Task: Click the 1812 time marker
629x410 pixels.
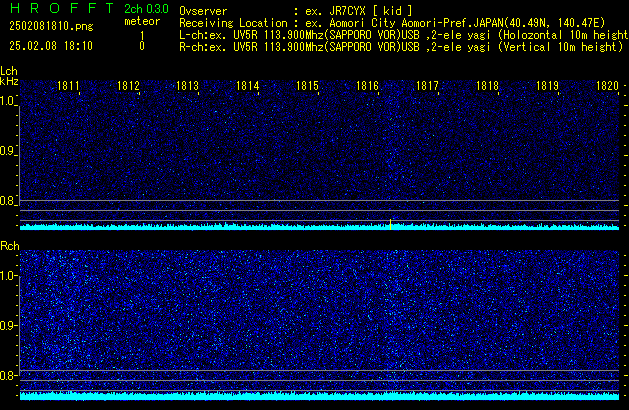Action: pos(128,86)
